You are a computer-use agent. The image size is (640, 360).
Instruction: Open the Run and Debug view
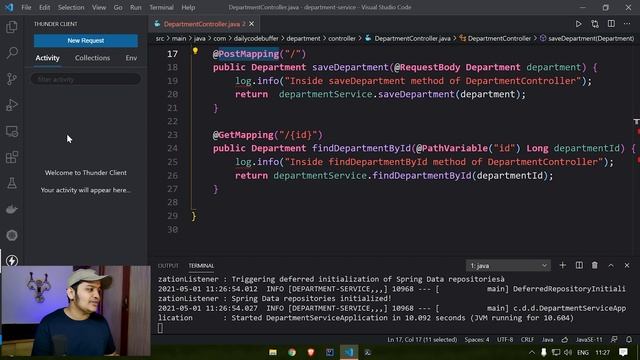point(12,105)
